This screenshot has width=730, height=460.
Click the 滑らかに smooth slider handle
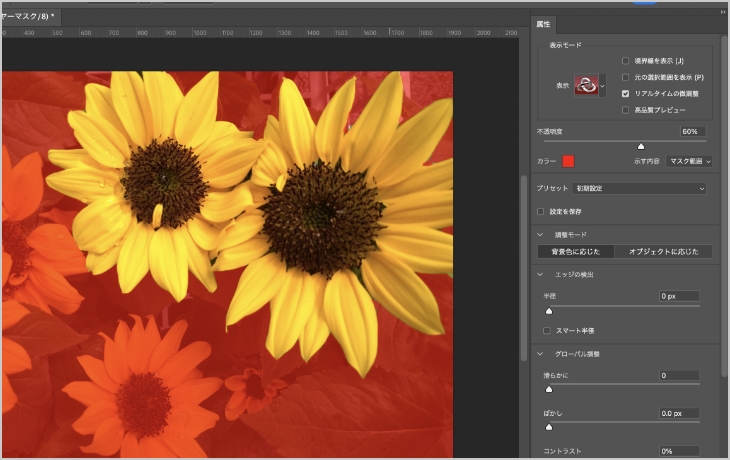pyautogui.click(x=549, y=389)
